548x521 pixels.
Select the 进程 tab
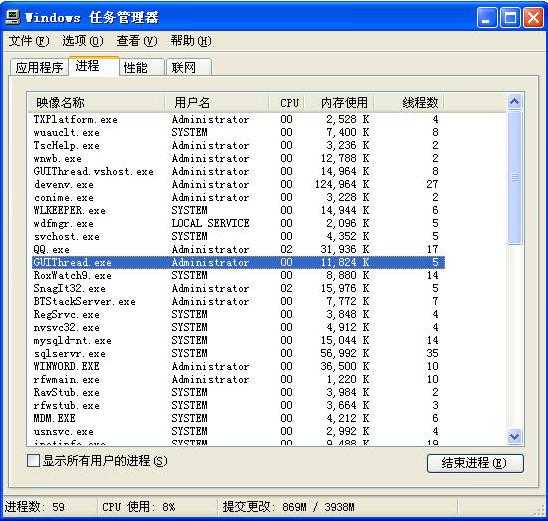click(94, 66)
